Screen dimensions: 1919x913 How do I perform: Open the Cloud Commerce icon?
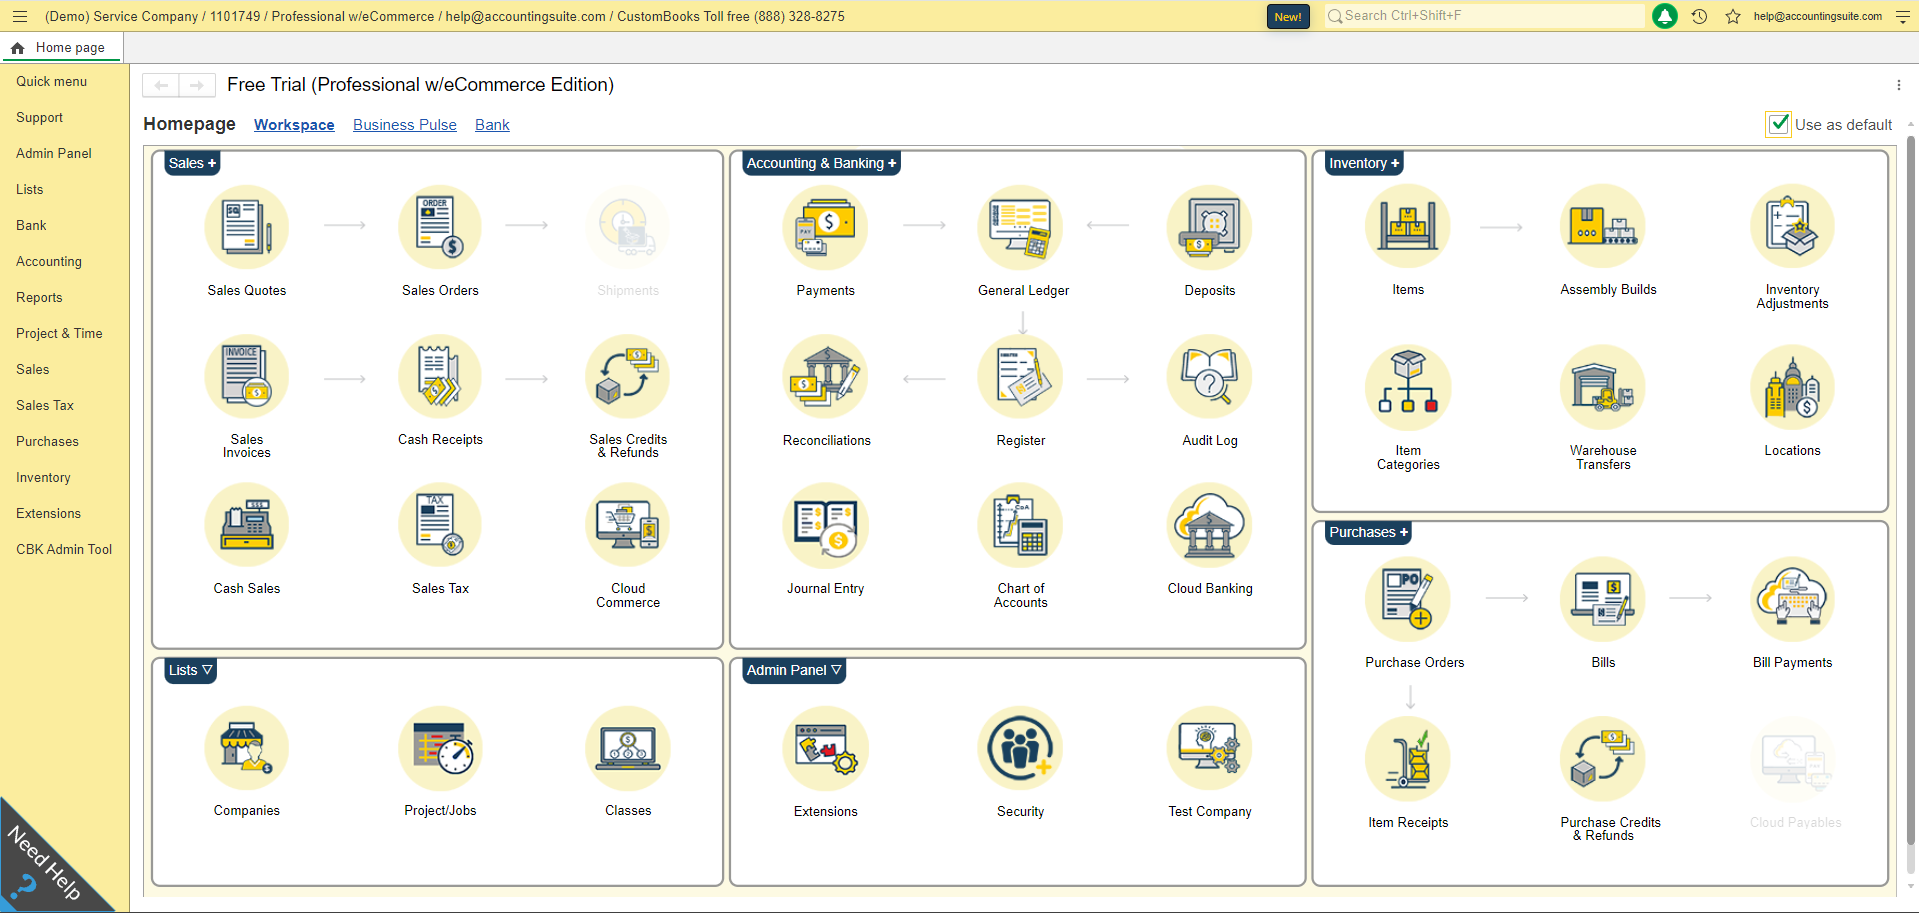pos(628,526)
